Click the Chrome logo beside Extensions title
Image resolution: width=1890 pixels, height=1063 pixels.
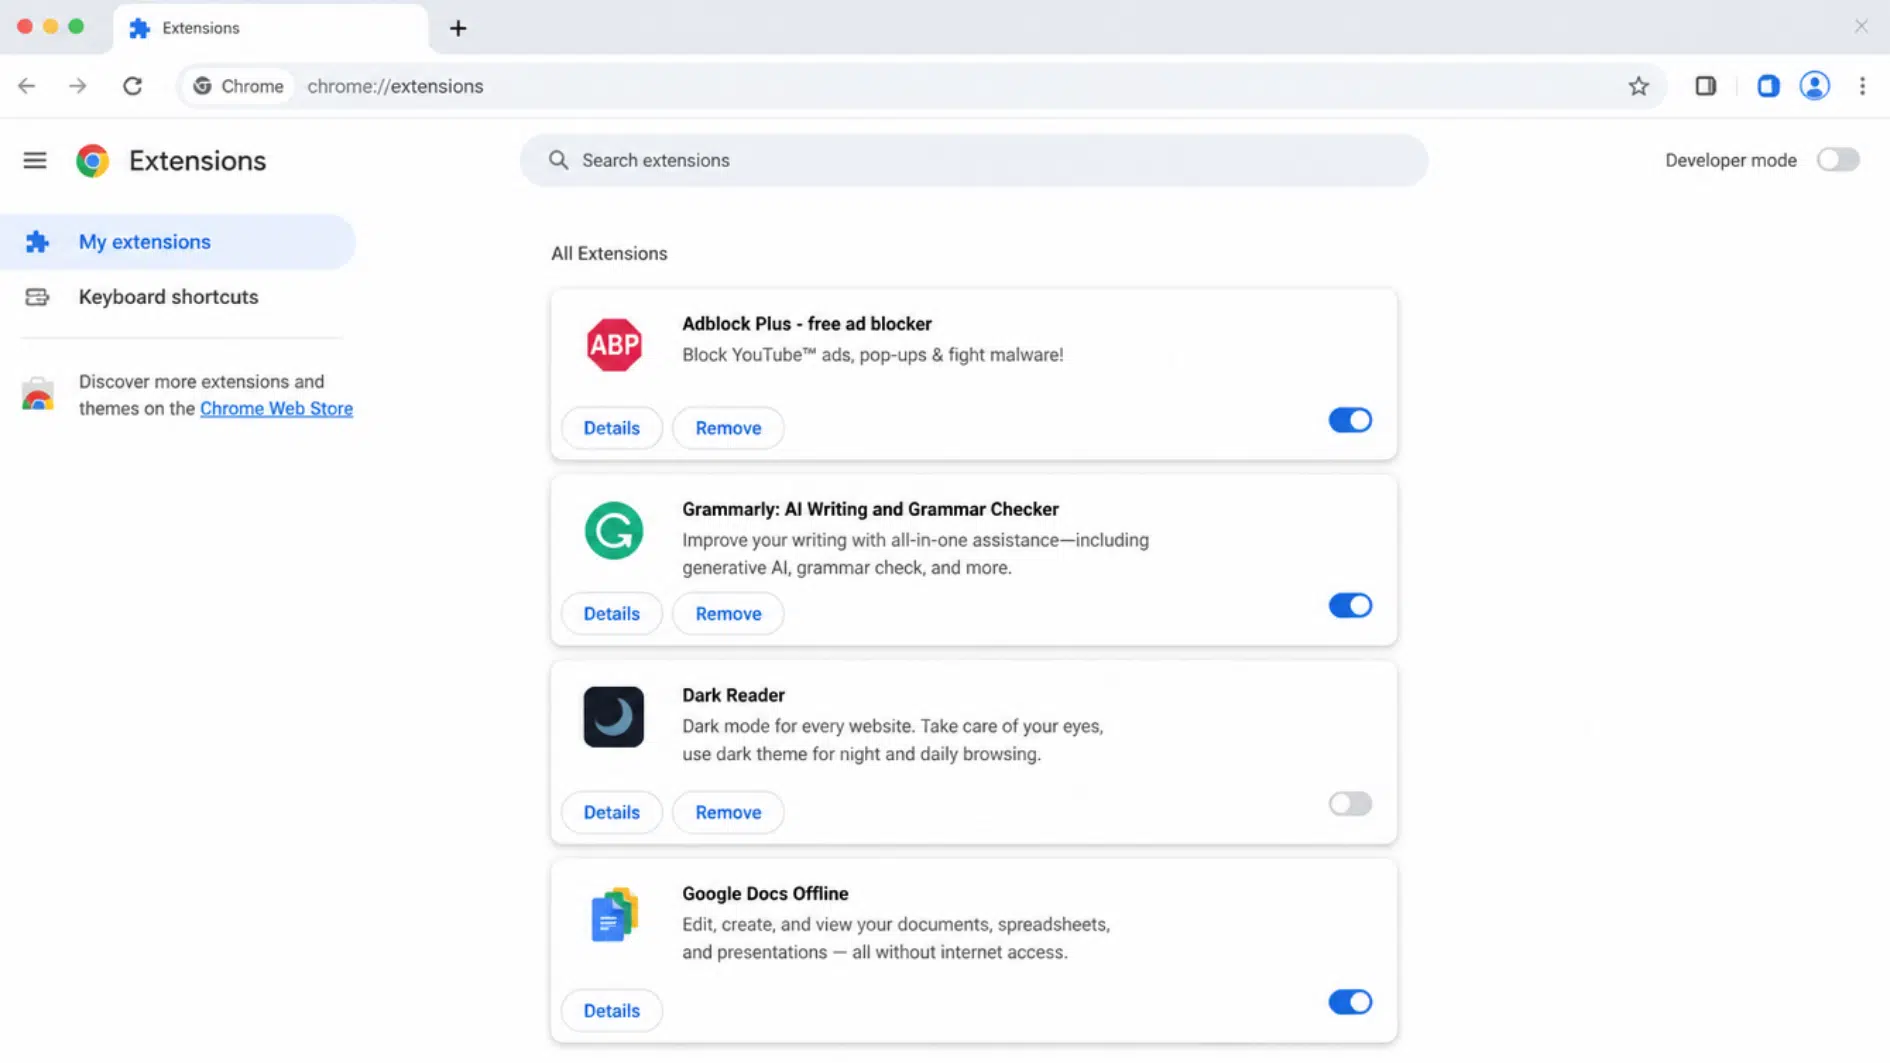point(92,160)
